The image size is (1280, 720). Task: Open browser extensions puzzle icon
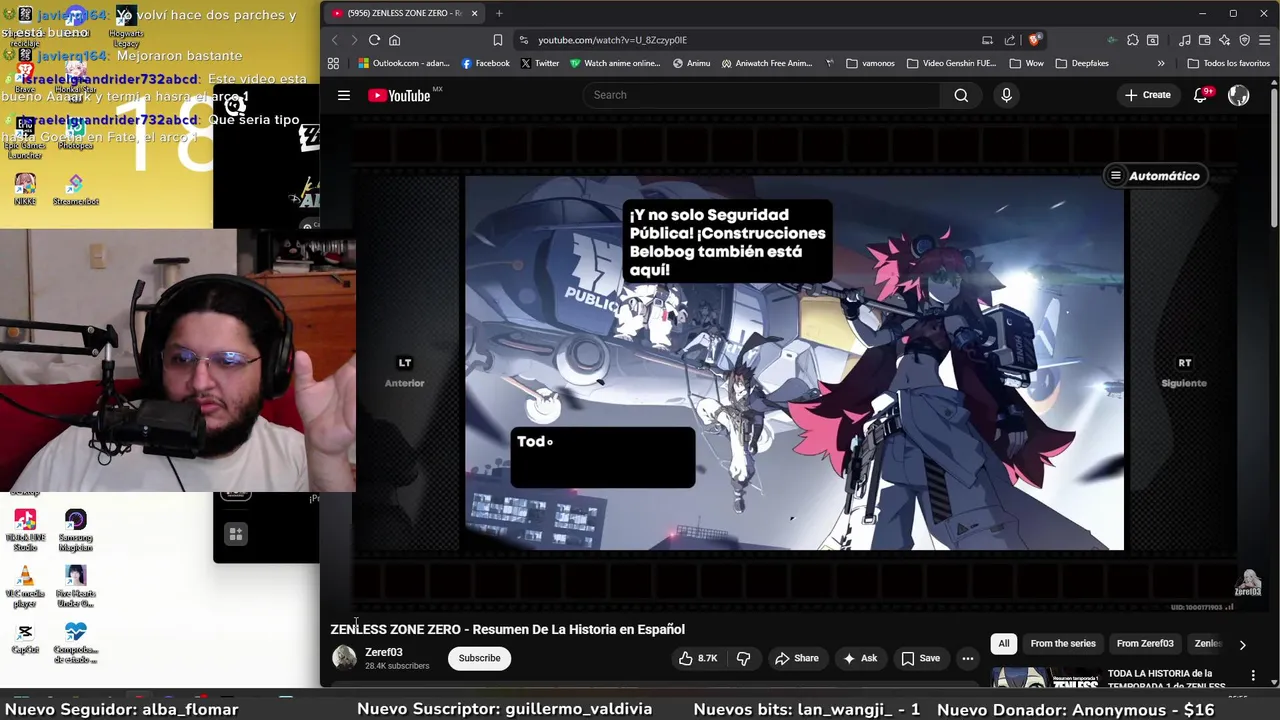pos(1132,40)
